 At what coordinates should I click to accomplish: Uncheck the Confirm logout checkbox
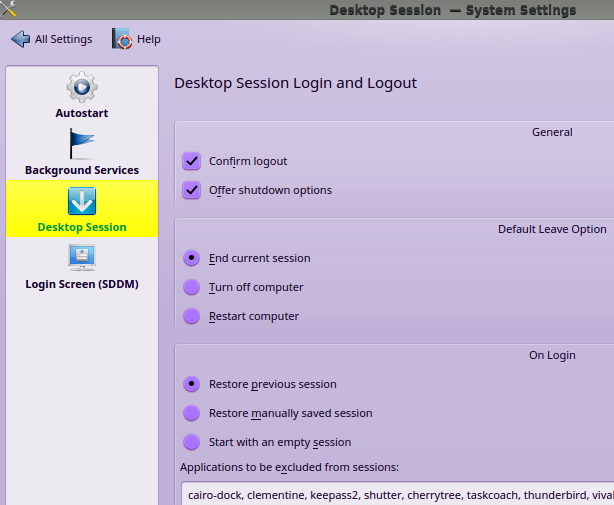click(192, 161)
